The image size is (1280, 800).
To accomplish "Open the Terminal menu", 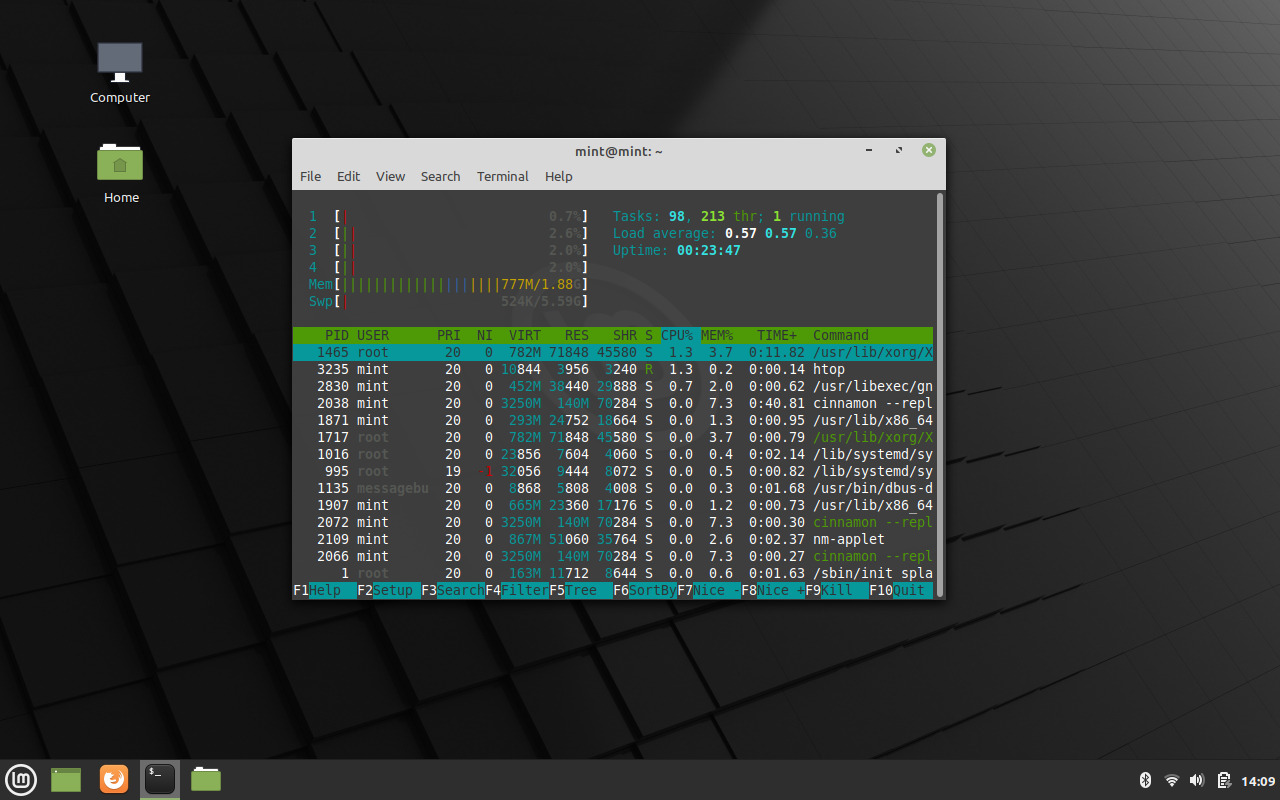I will tap(502, 176).
